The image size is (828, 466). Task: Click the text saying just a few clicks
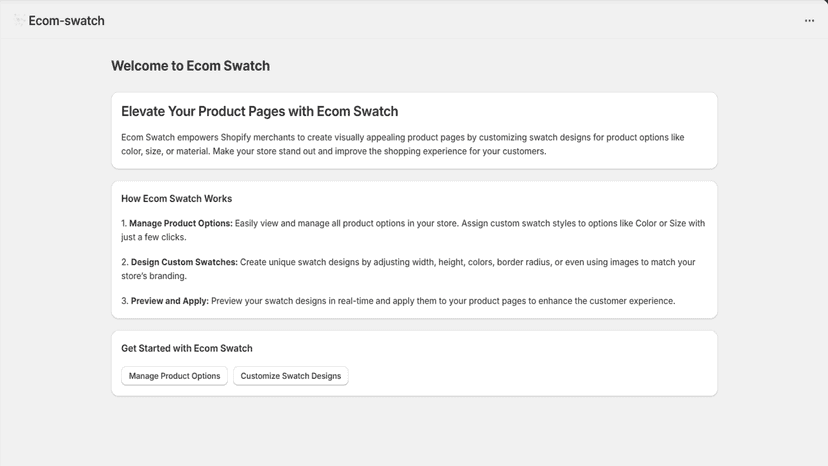pyautogui.click(x=154, y=237)
